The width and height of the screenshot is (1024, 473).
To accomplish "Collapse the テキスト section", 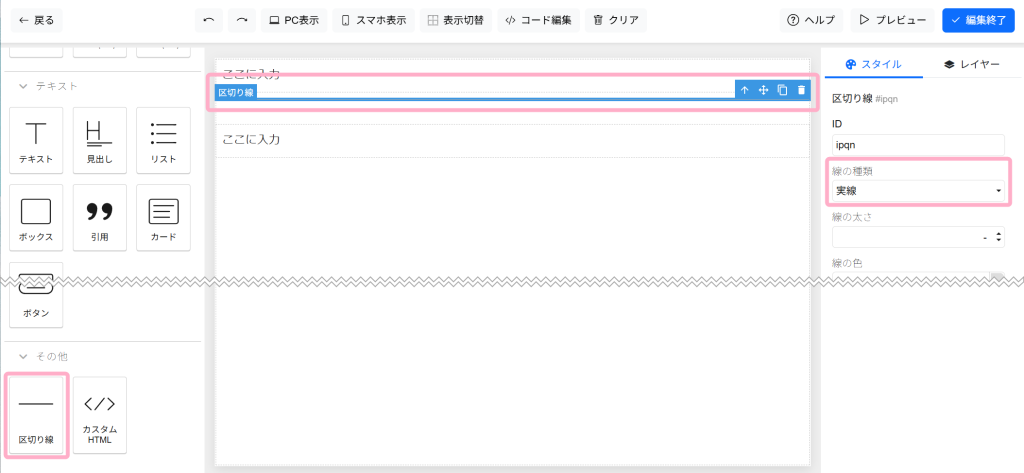I will [x=24, y=86].
